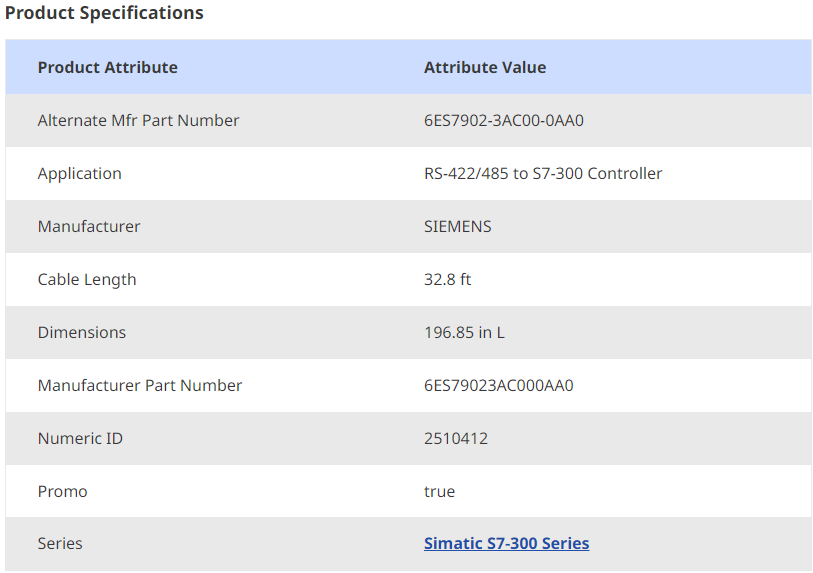Click the Manufacturer attribute label
This screenshot has height=573, width=813.
(89, 227)
